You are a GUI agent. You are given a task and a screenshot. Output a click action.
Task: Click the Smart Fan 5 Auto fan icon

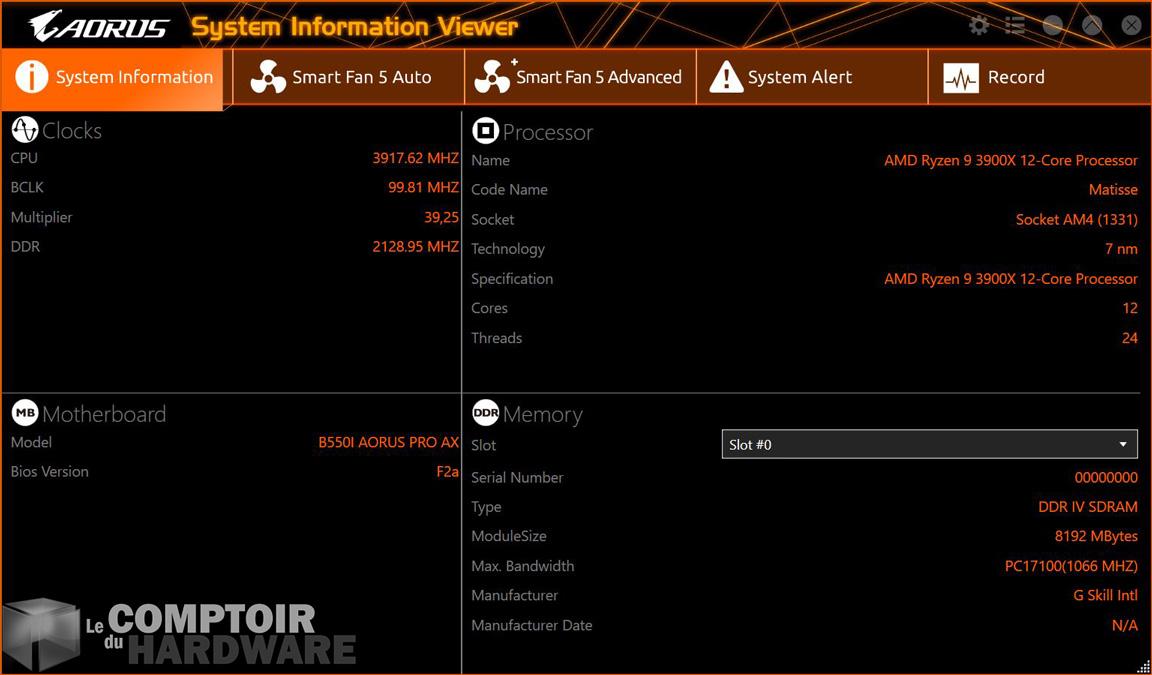[268, 77]
